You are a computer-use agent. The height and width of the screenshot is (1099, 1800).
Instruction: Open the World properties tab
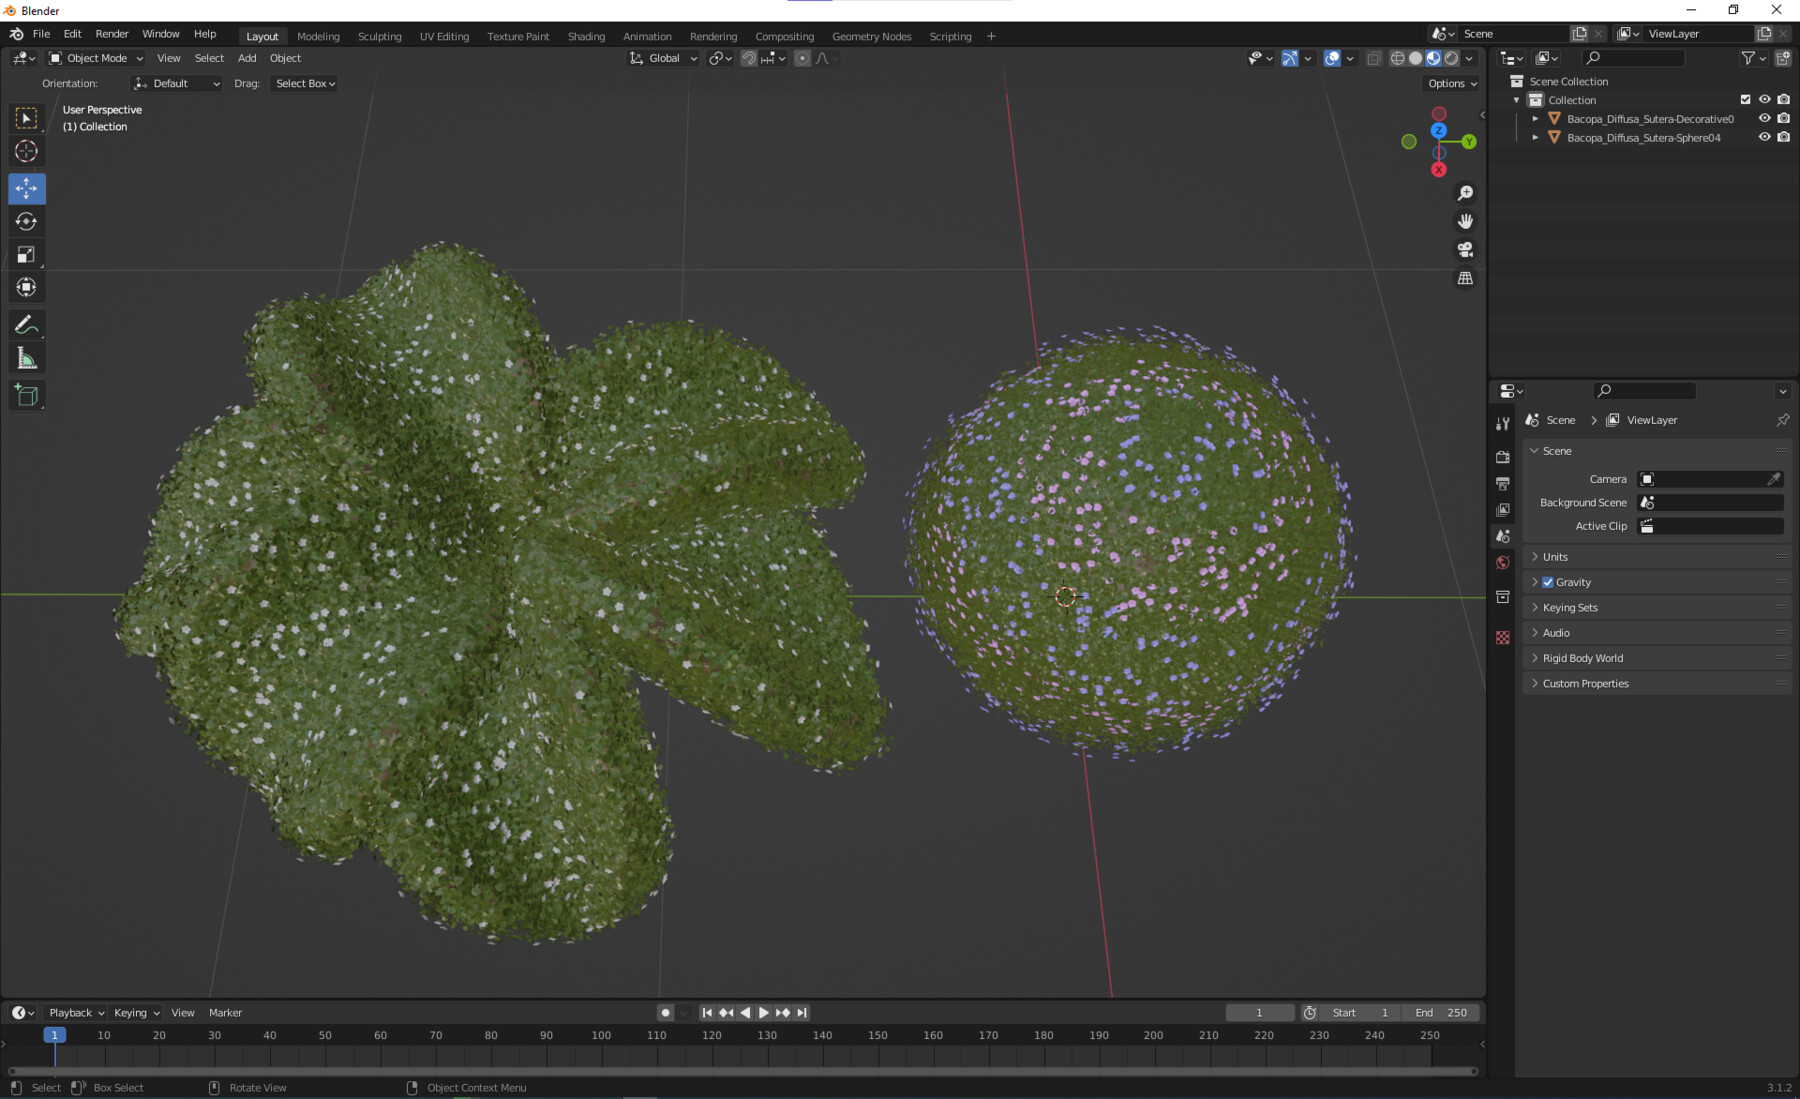click(1503, 563)
